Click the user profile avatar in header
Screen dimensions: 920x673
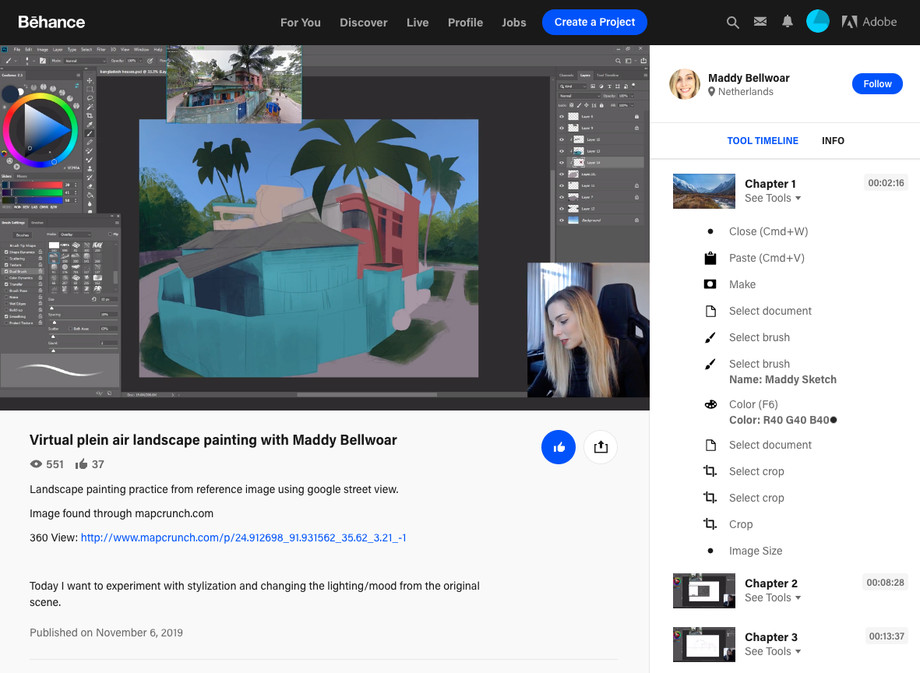coord(818,22)
